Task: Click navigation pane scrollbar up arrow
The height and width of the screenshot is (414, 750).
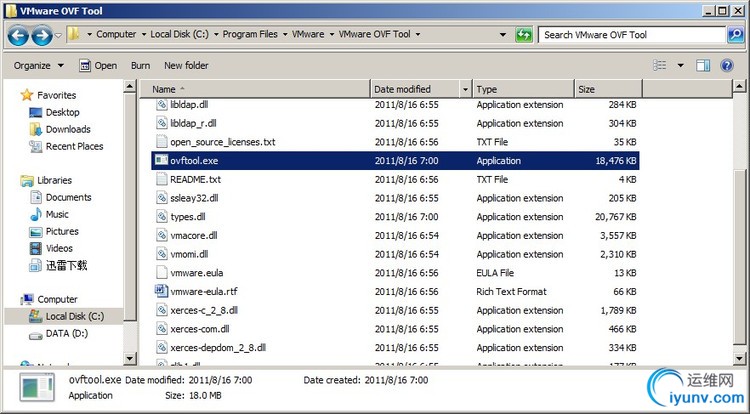Action: [x=130, y=87]
